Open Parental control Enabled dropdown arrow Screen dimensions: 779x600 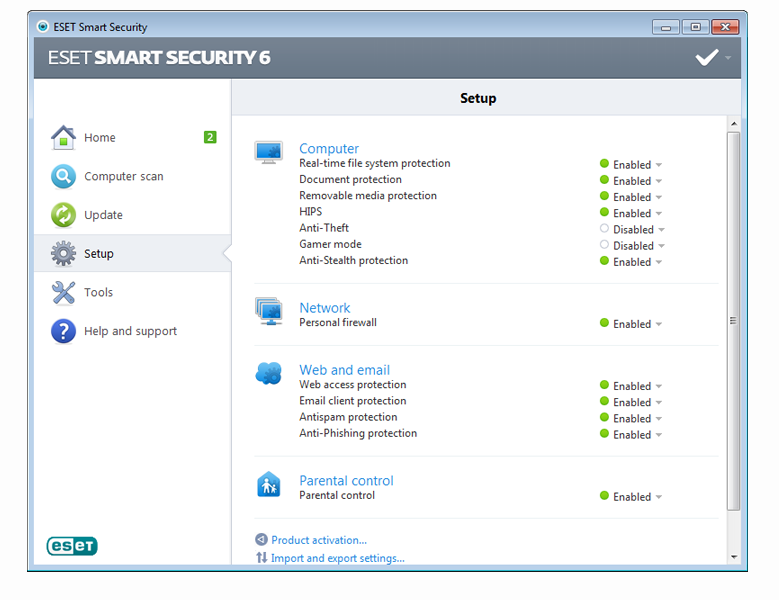point(659,497)
